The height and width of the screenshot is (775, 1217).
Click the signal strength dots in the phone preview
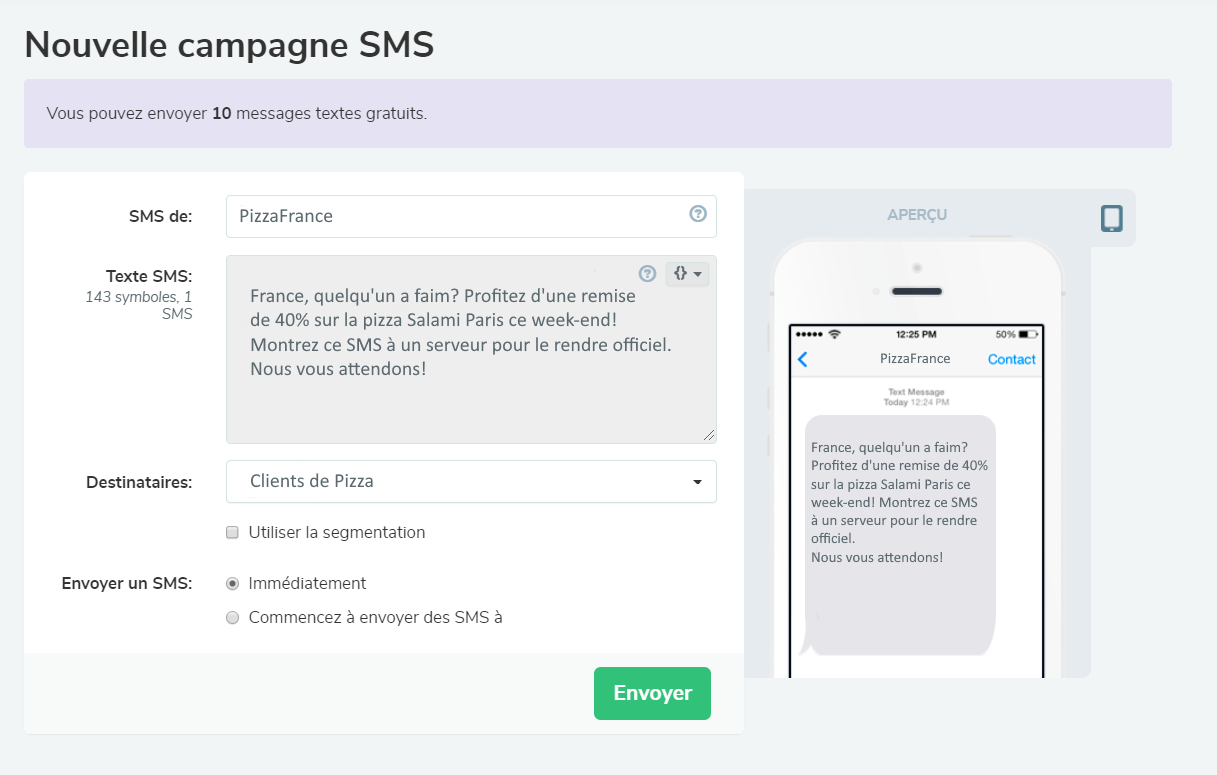pos(809,334)
